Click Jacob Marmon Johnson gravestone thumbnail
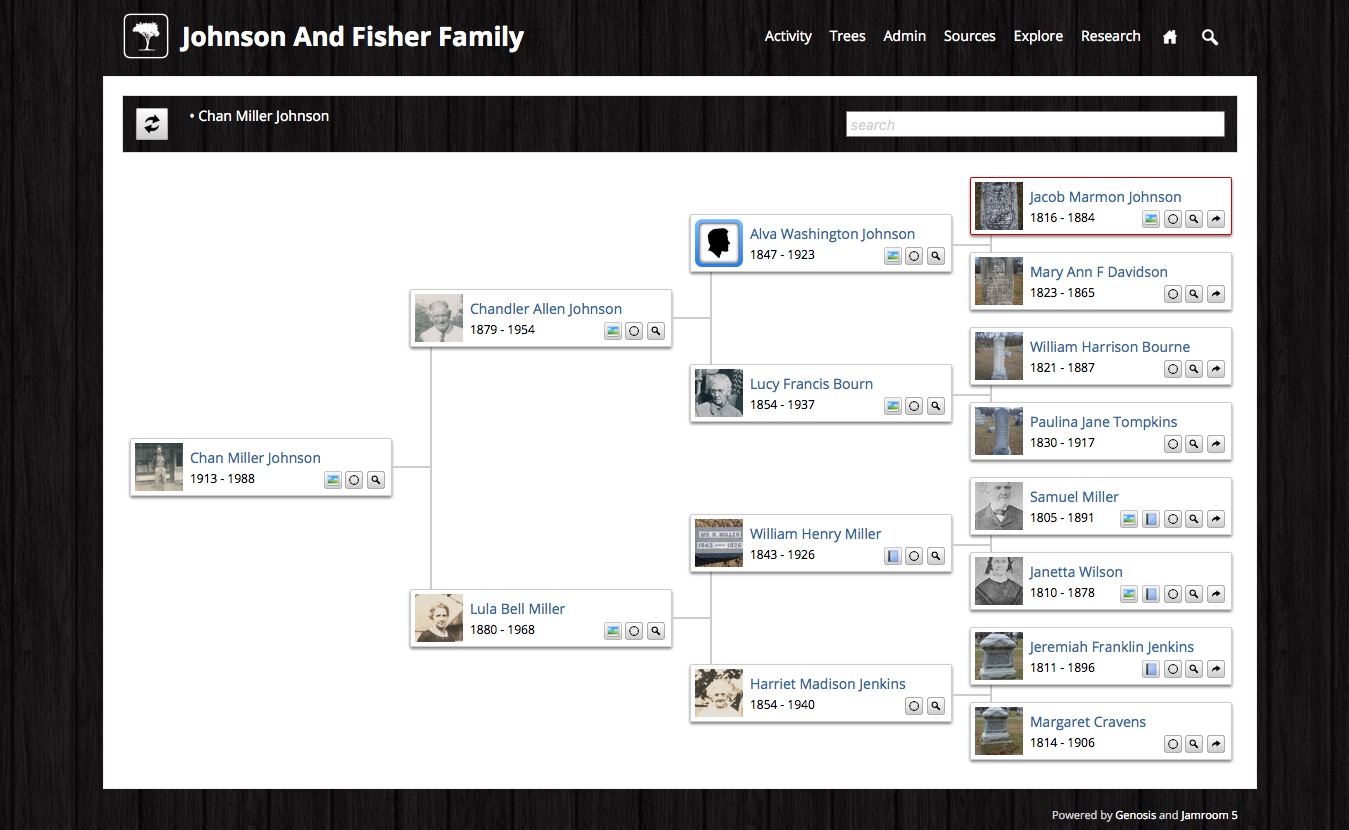This screenshot has width=1349, height=830. [x=999, y=206]
